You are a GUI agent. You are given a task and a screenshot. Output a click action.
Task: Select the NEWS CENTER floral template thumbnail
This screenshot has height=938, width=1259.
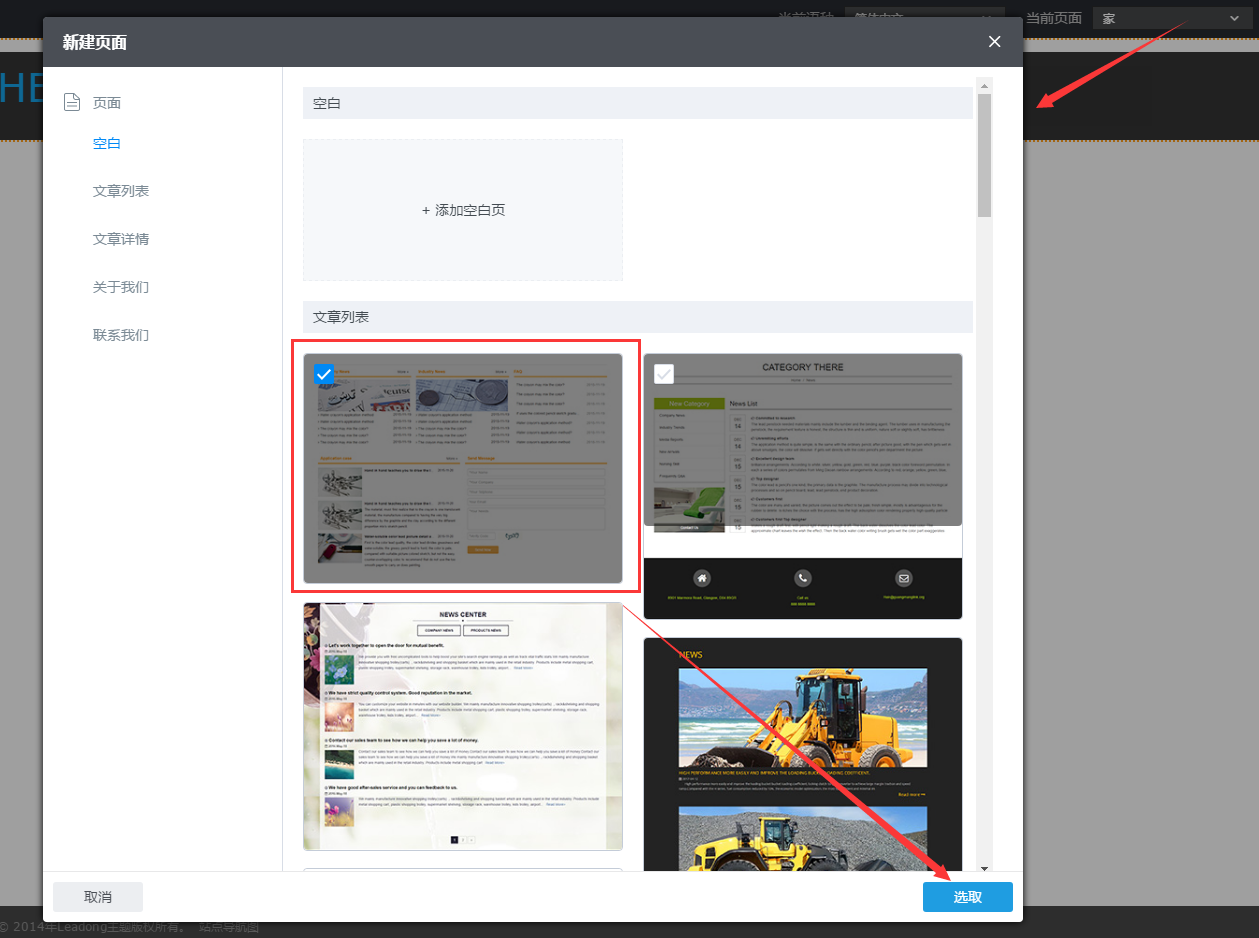(x=463, y=726)
